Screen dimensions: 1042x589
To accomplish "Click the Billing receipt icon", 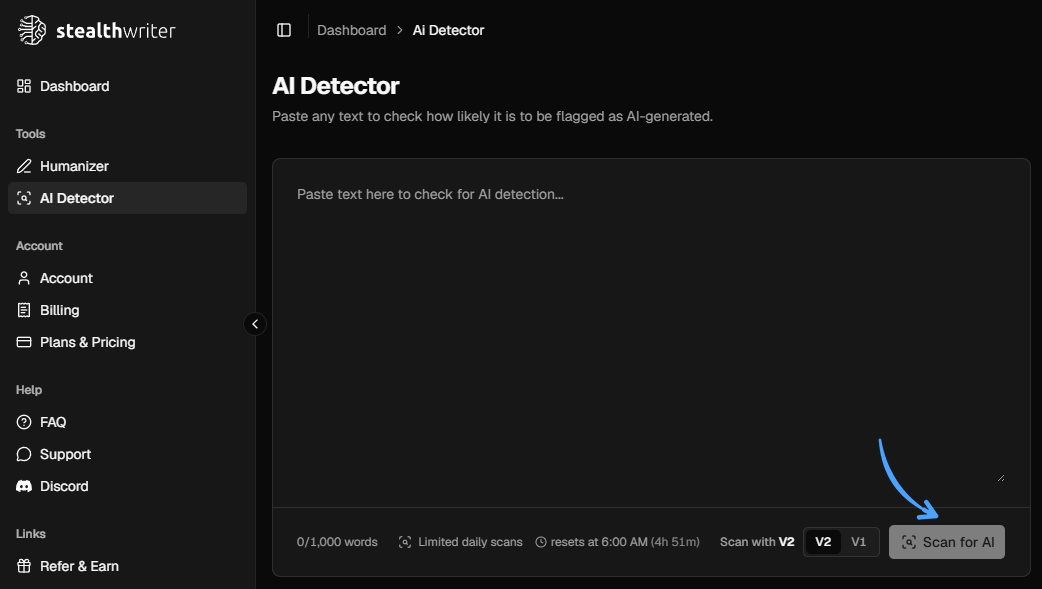I will click(x=24, y=310).
